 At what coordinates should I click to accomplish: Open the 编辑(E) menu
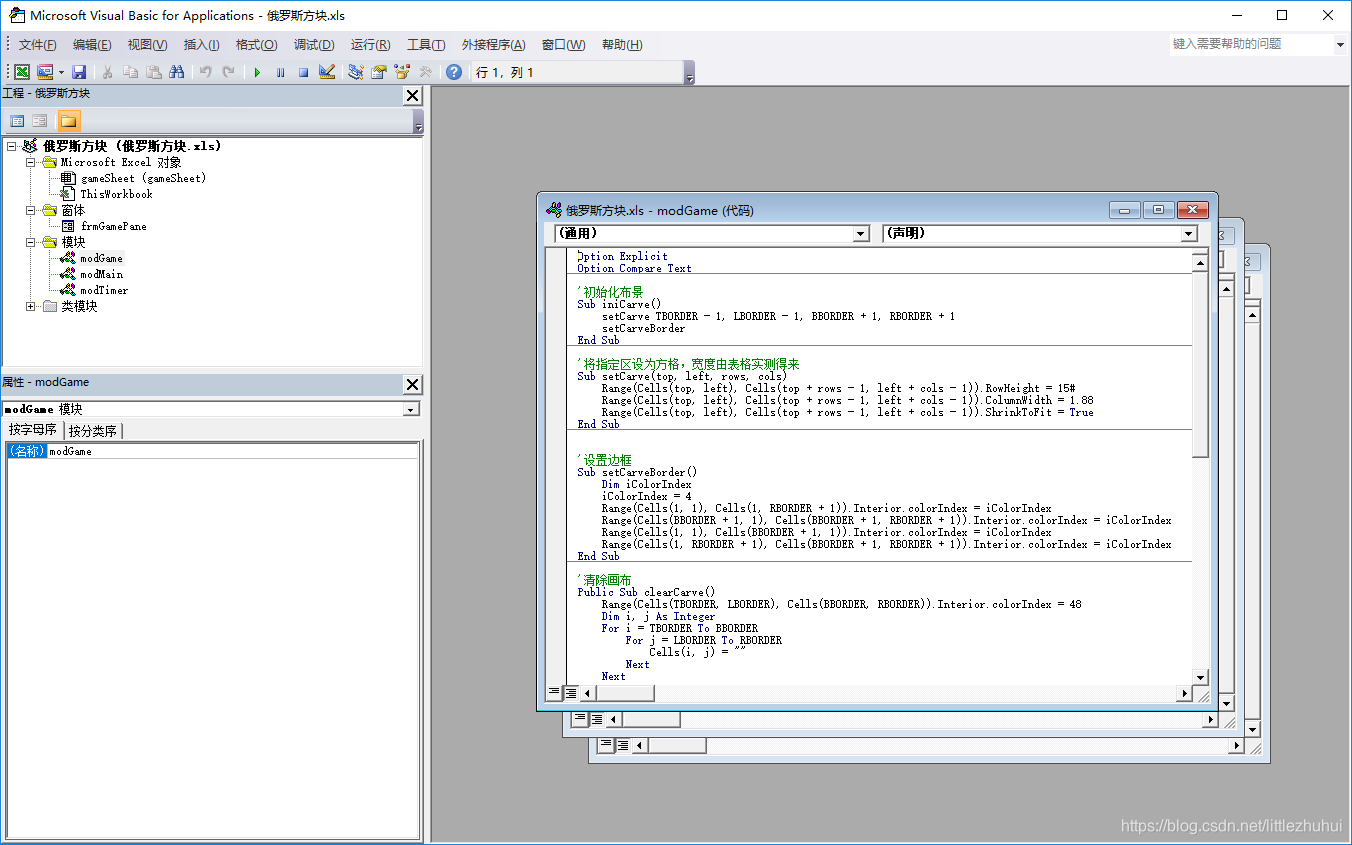92,45
